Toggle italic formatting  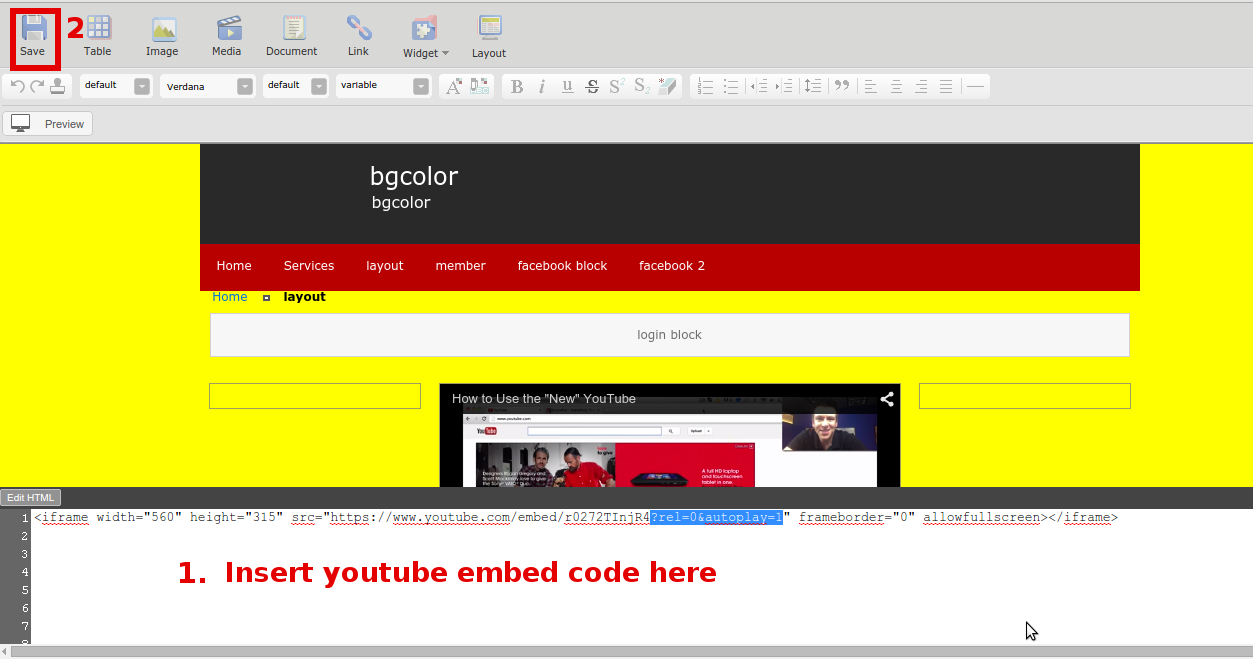pos(542,87)
